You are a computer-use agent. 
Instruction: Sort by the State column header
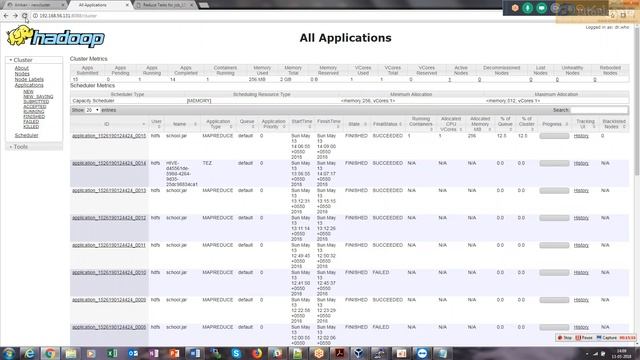[x=357, y=124]
